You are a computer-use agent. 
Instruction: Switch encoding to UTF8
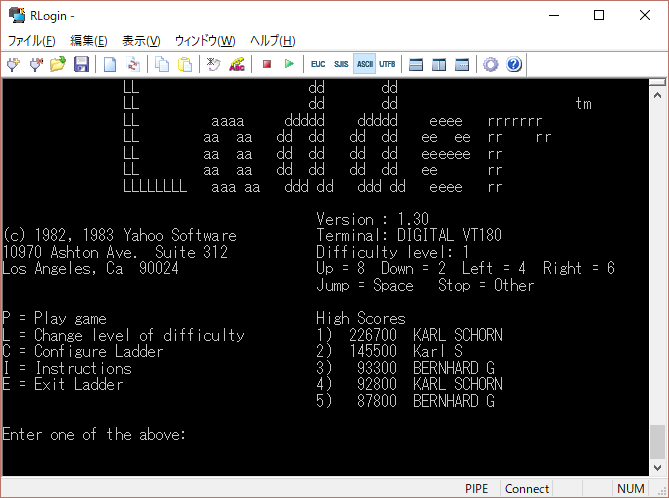[x=387, y=64]
